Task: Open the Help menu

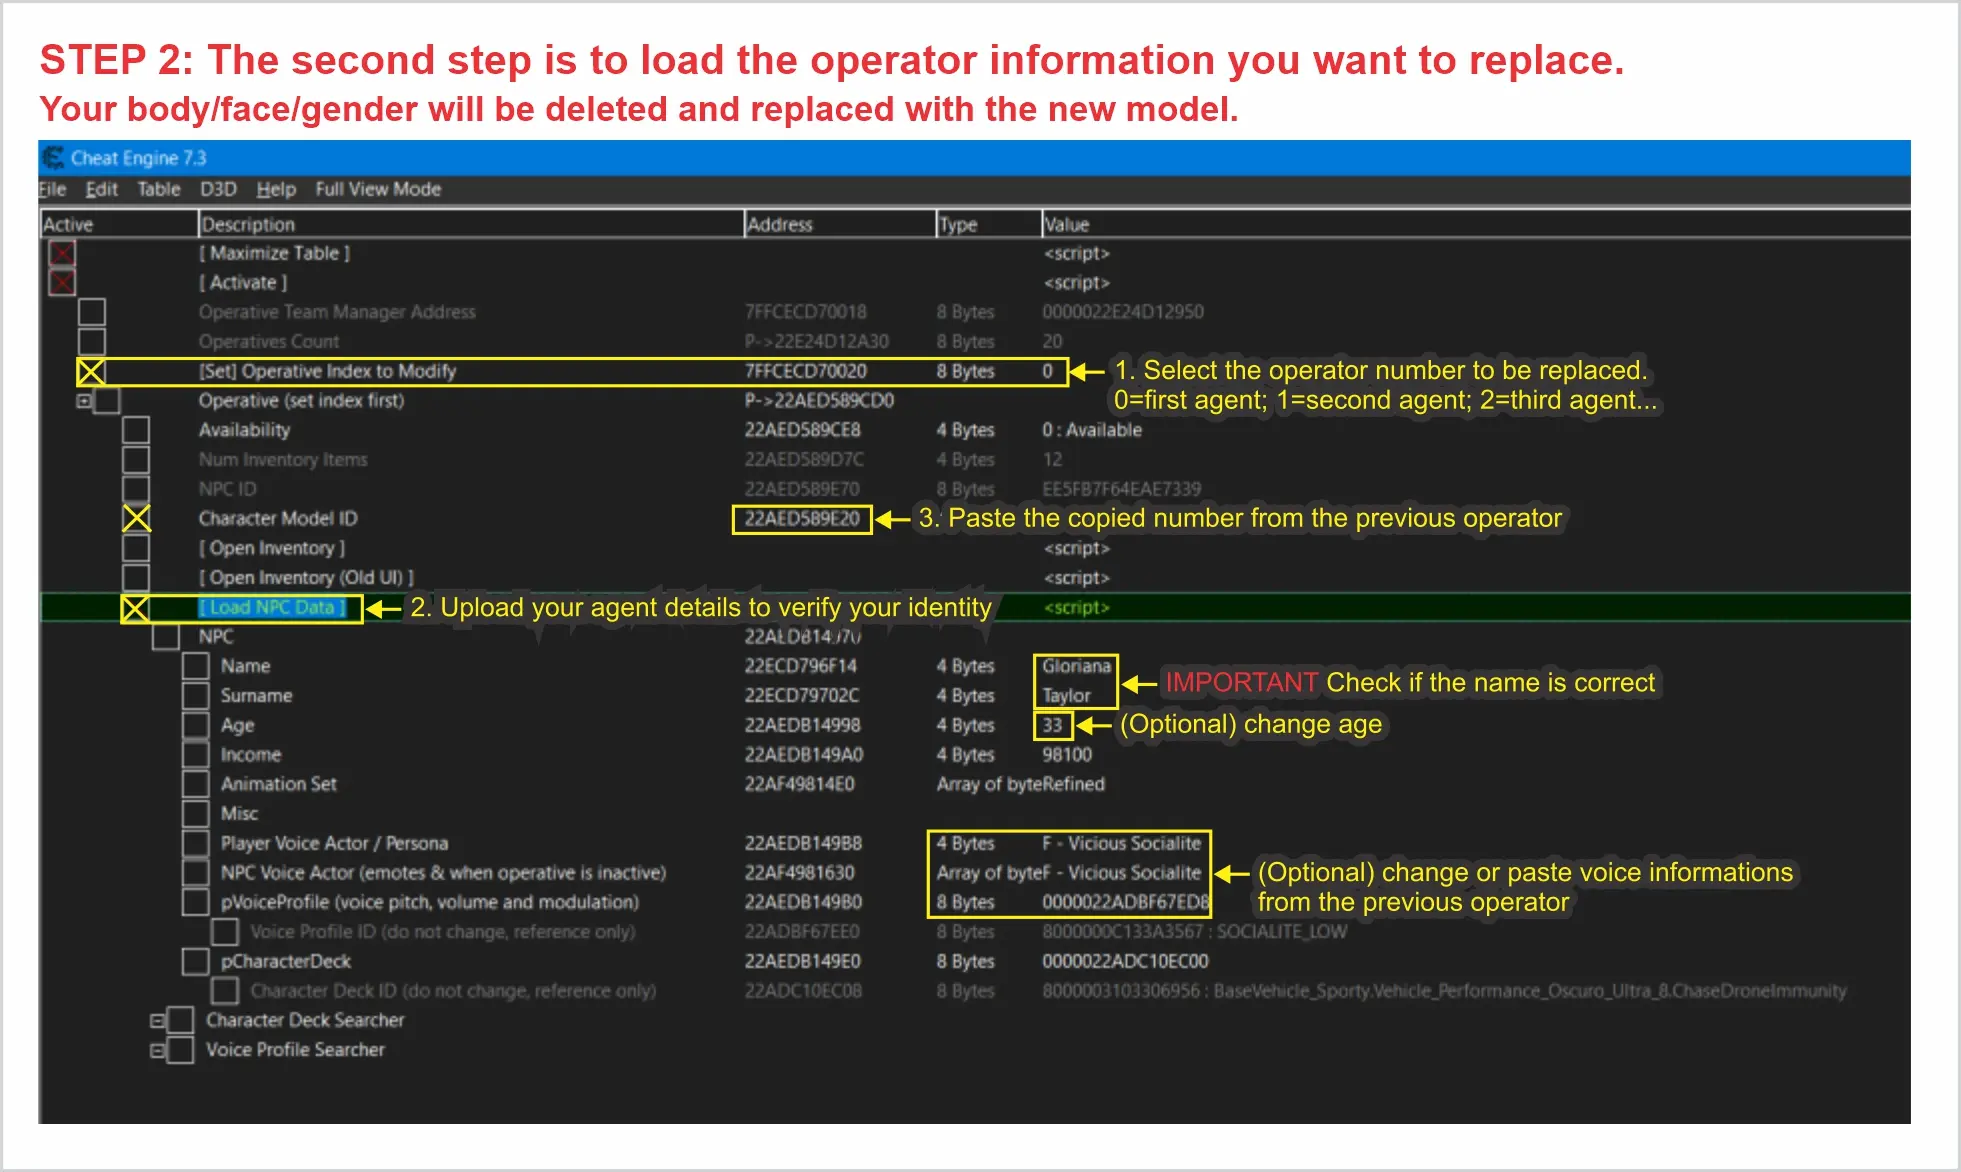Action: click(276, 189)
